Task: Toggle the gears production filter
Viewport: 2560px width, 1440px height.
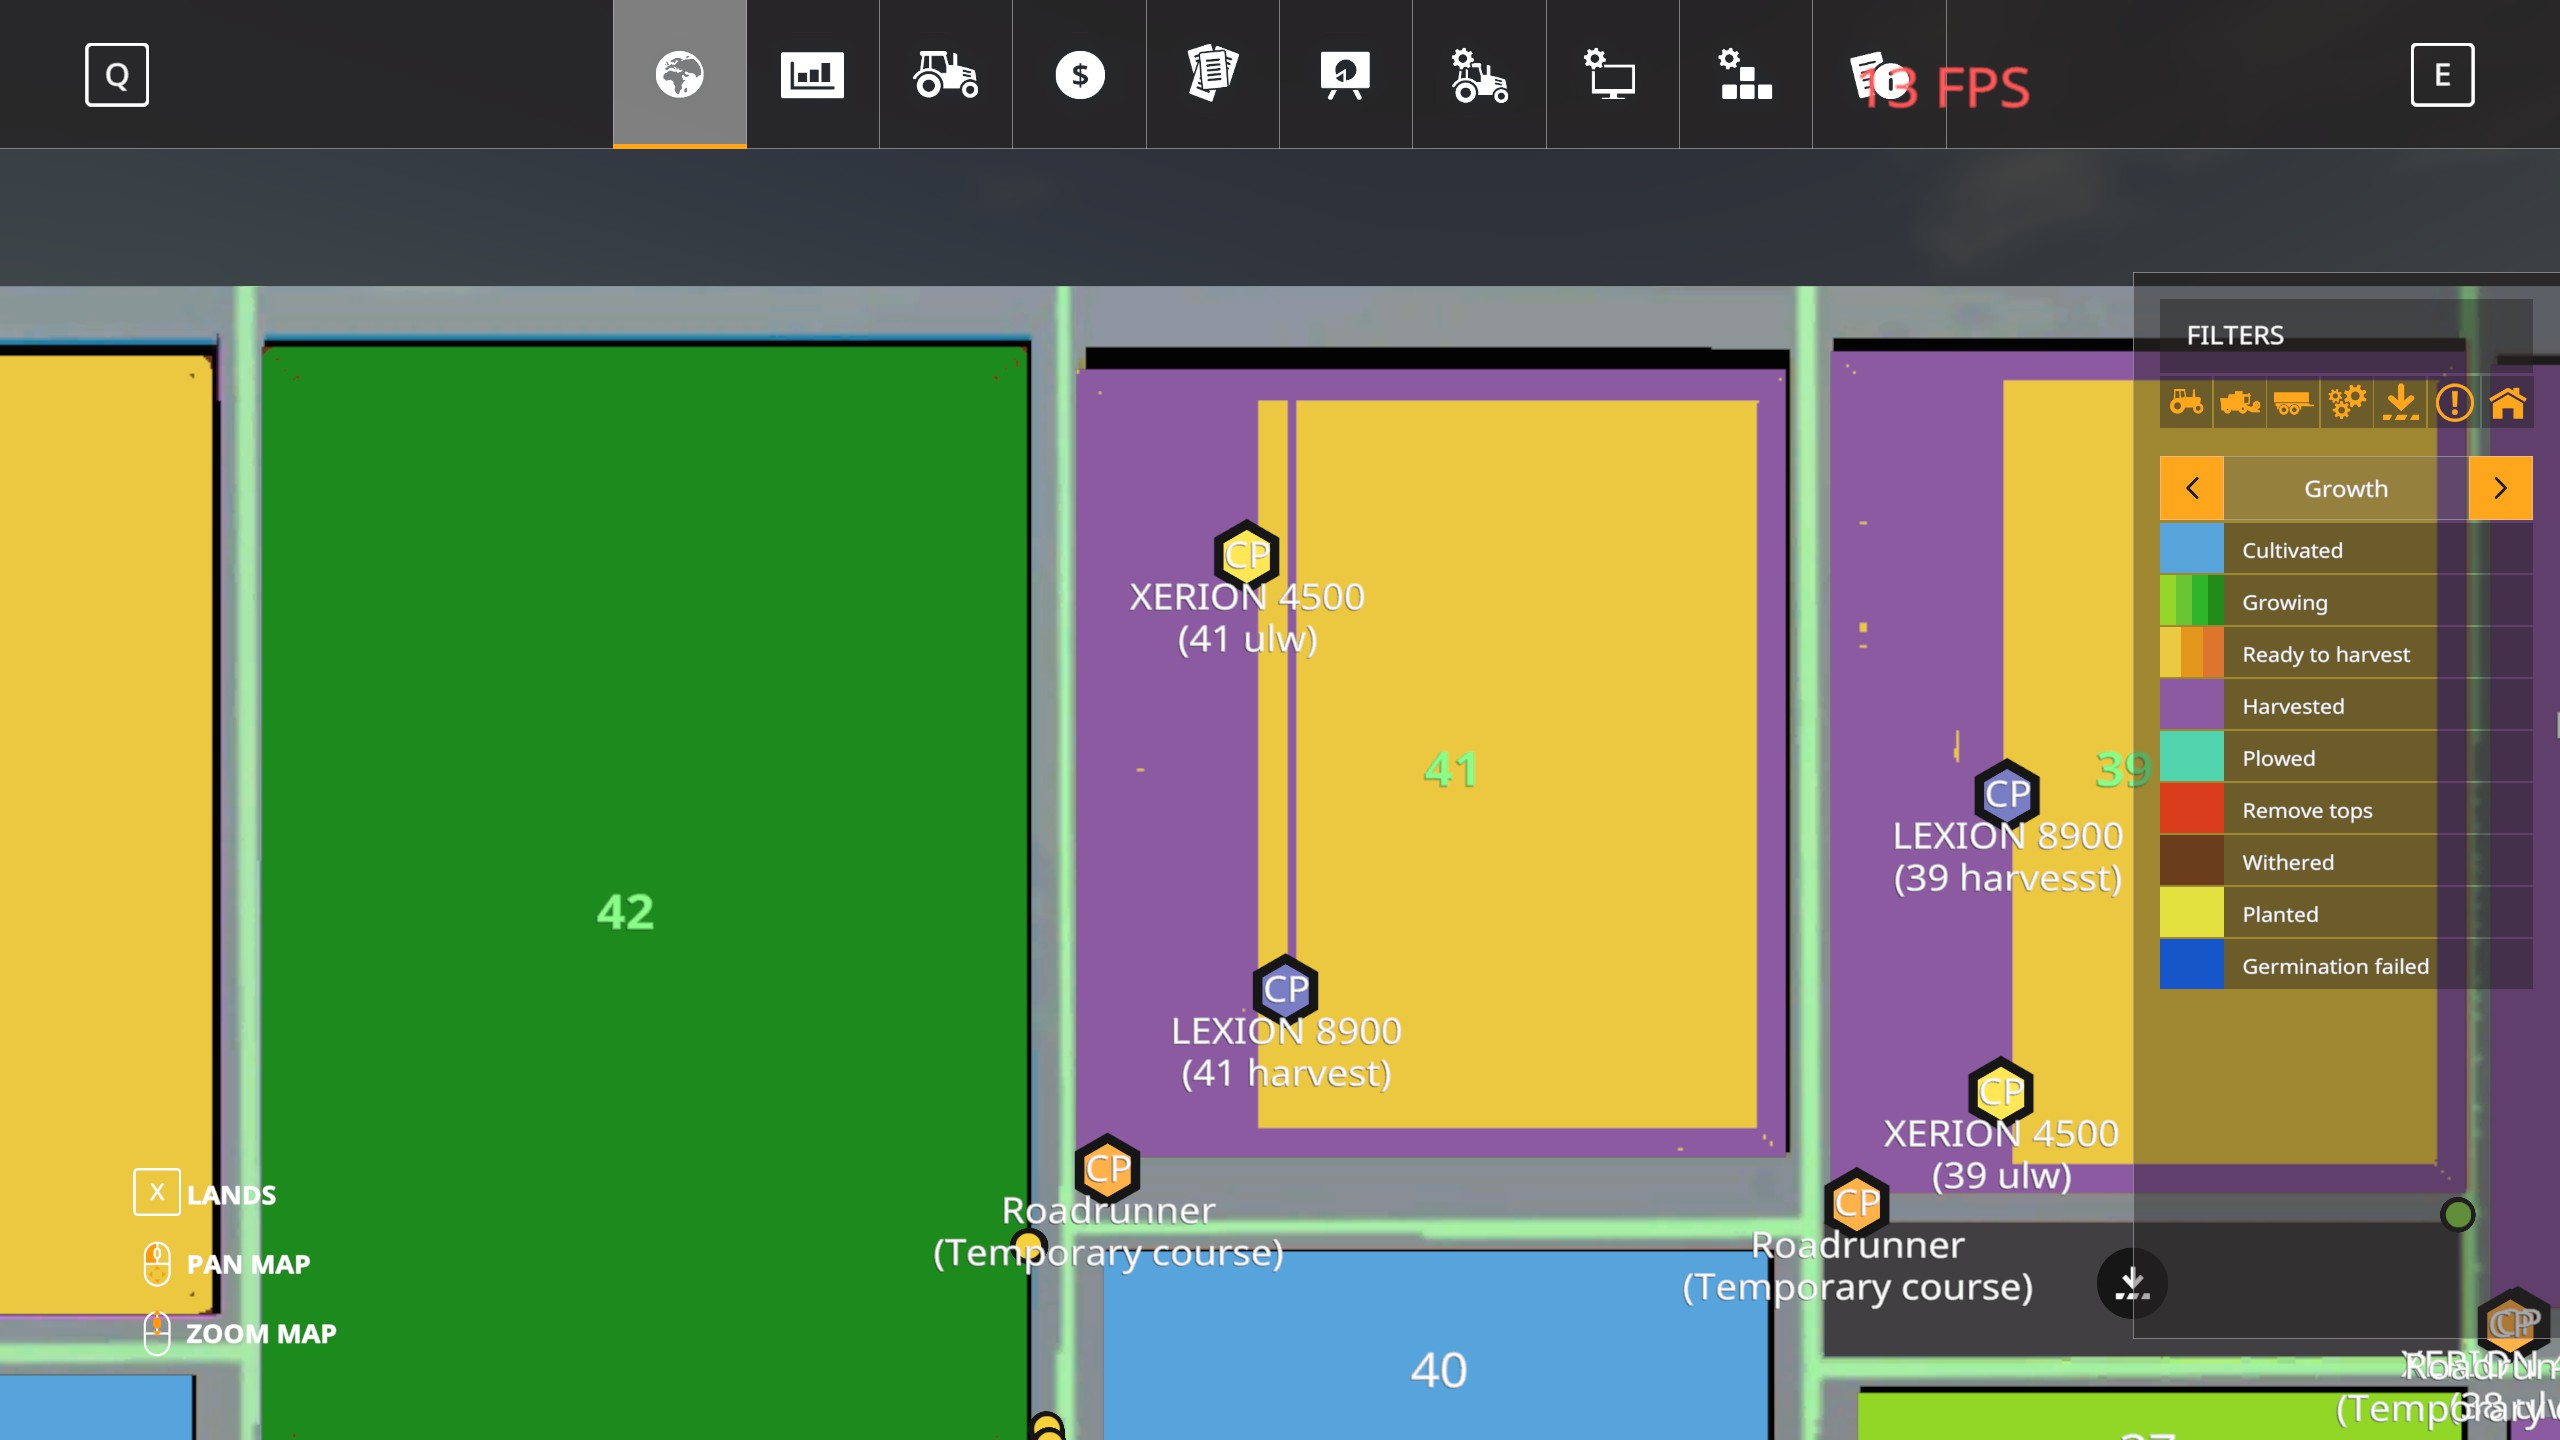Action: tap(2346, 403)
